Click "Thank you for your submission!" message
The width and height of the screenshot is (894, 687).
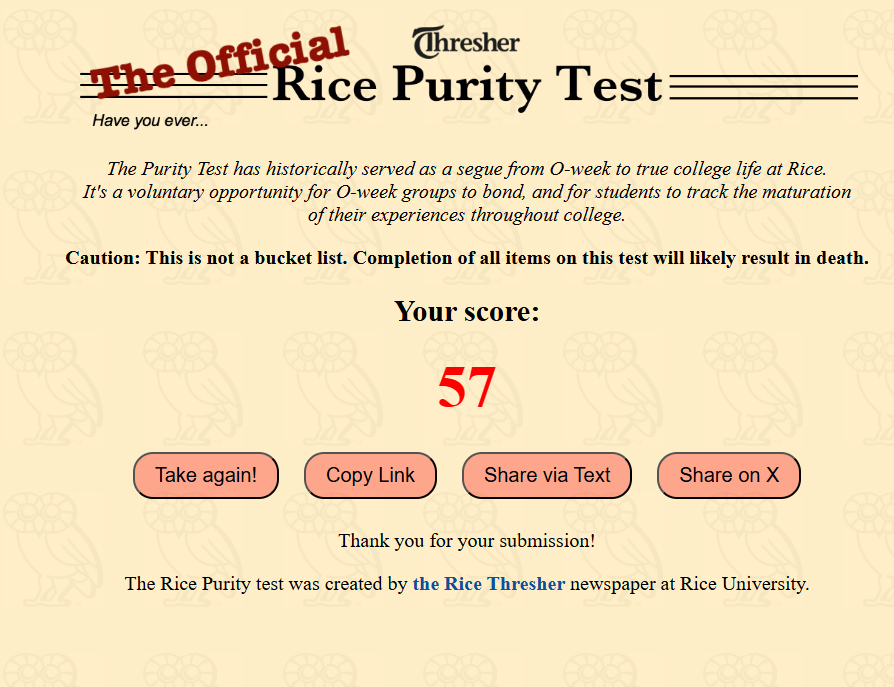(x=466, y=541)
